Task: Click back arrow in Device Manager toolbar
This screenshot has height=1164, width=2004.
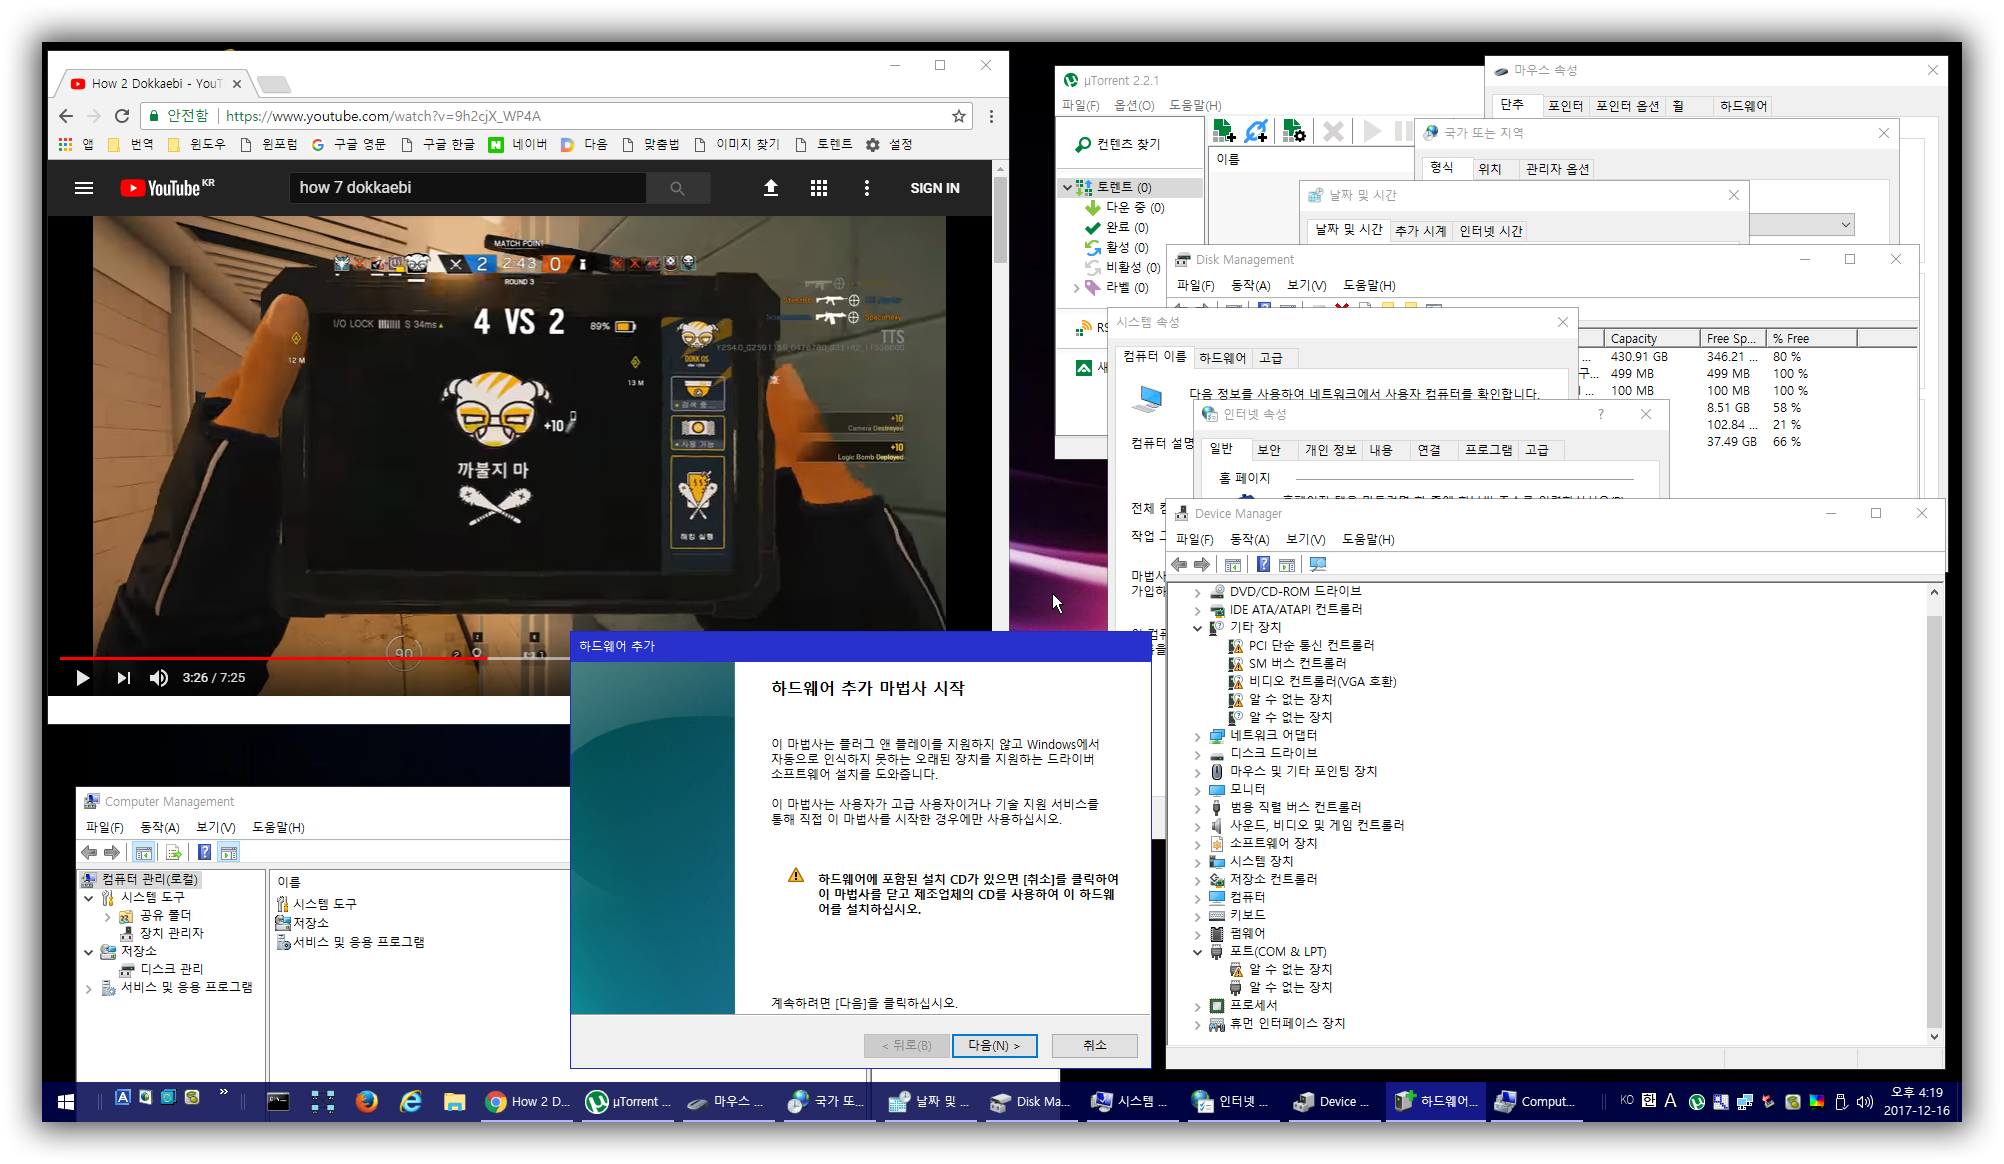Action: (x=1179, y=565)
